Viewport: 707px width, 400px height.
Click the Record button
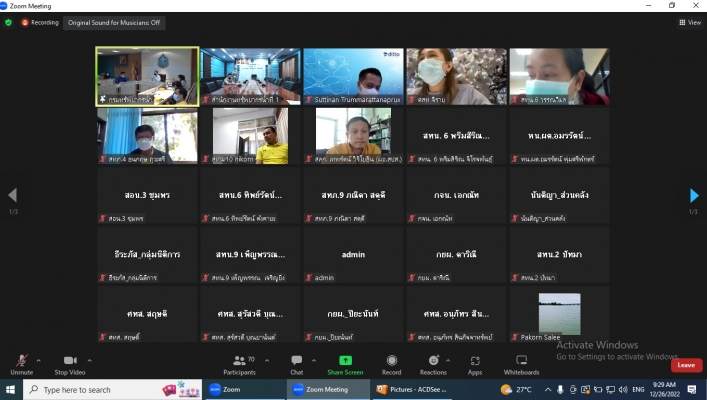click(391, 365)
